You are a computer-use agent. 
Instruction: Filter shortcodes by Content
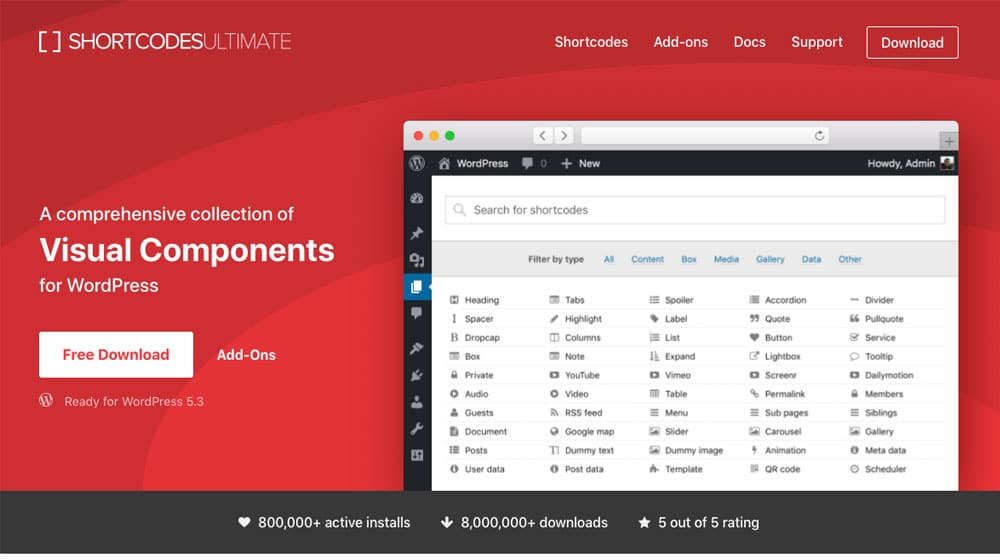(x=647, y=260)
